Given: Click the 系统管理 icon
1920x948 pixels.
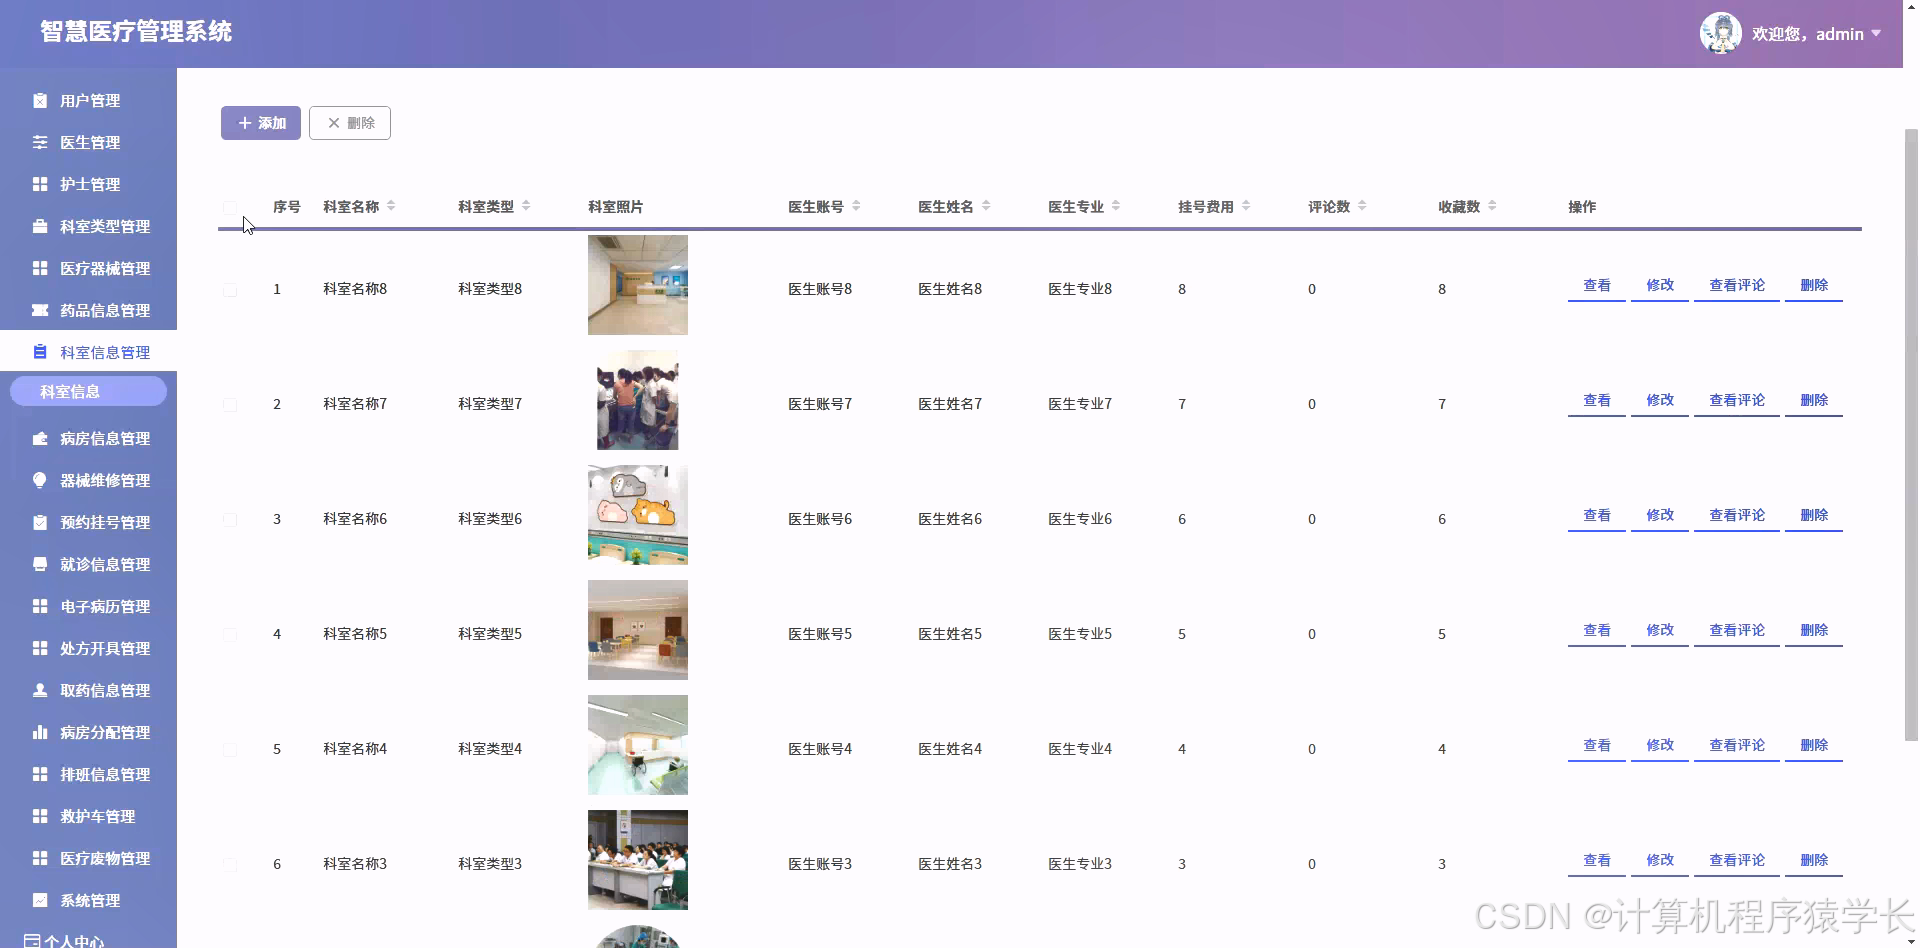Looking at the screenshot, I should click(40, 900).
